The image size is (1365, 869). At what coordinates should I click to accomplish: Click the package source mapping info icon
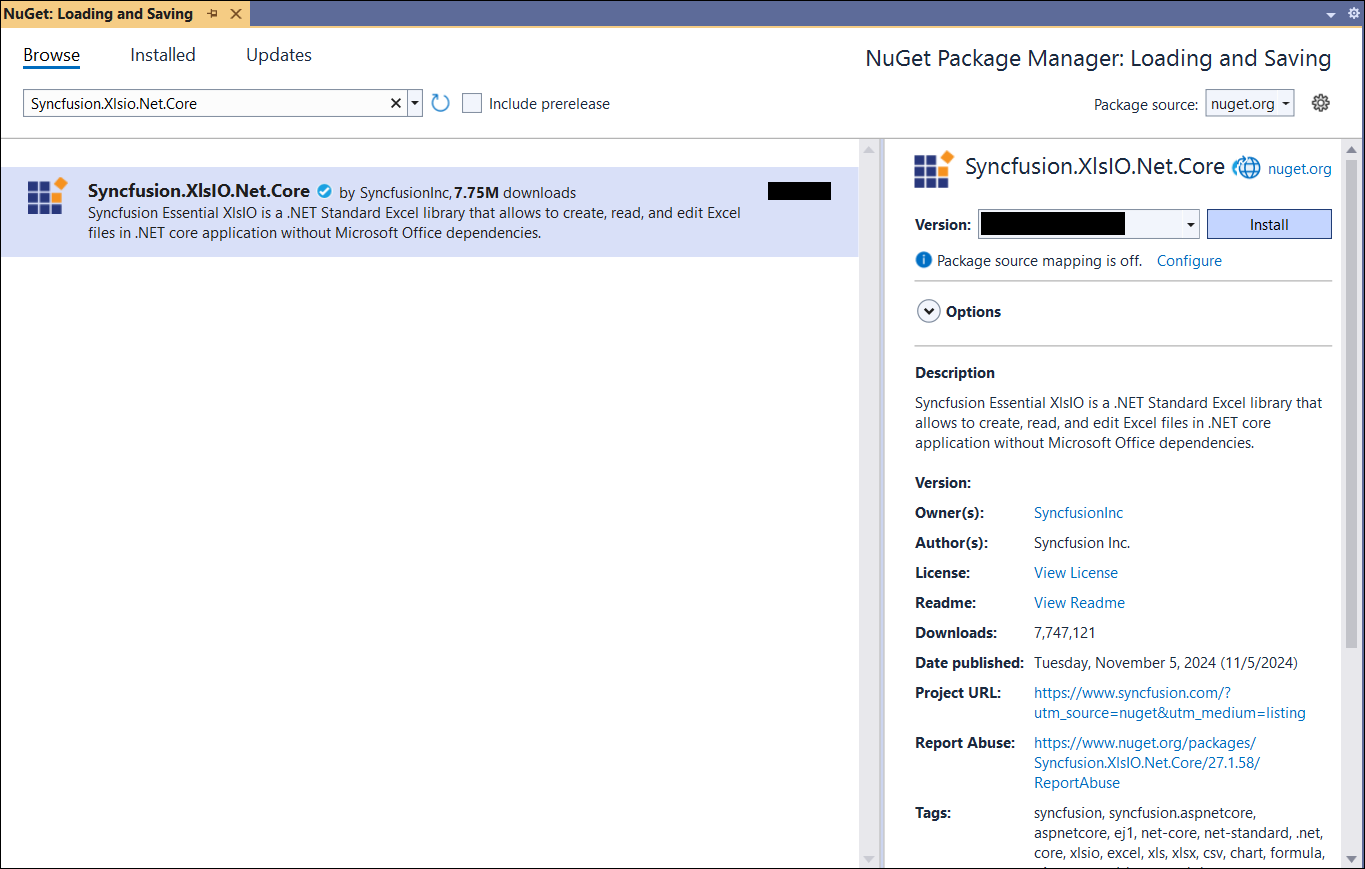coord(924,260)
